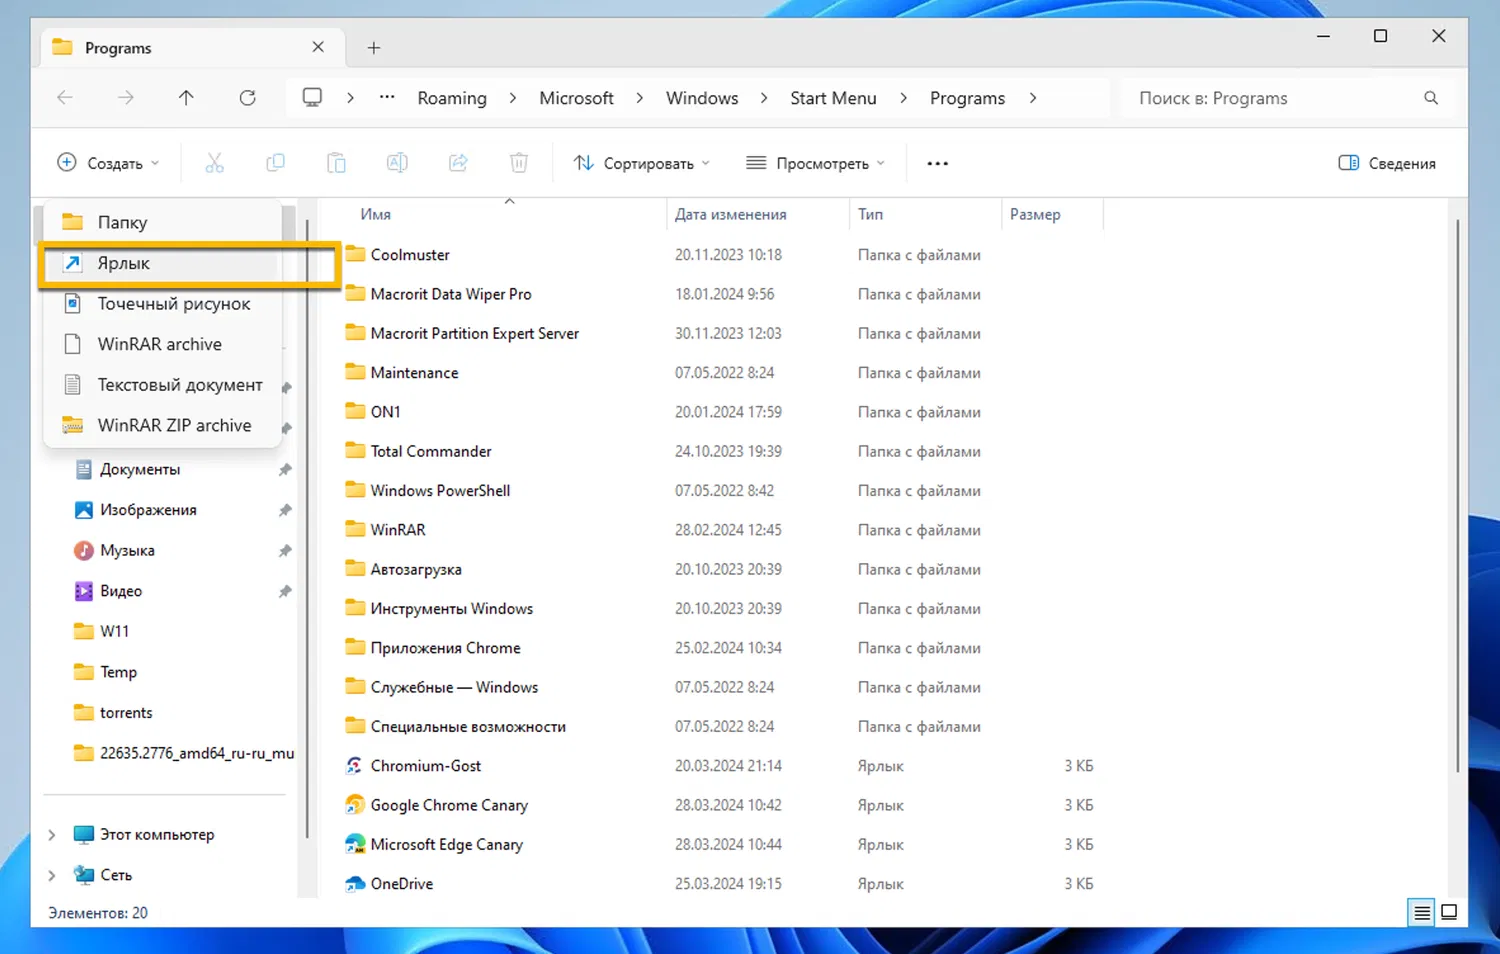Navigate to Start Menu in the address bar
The height and width of the screenshot is (954, 1500).
point(833,98)
